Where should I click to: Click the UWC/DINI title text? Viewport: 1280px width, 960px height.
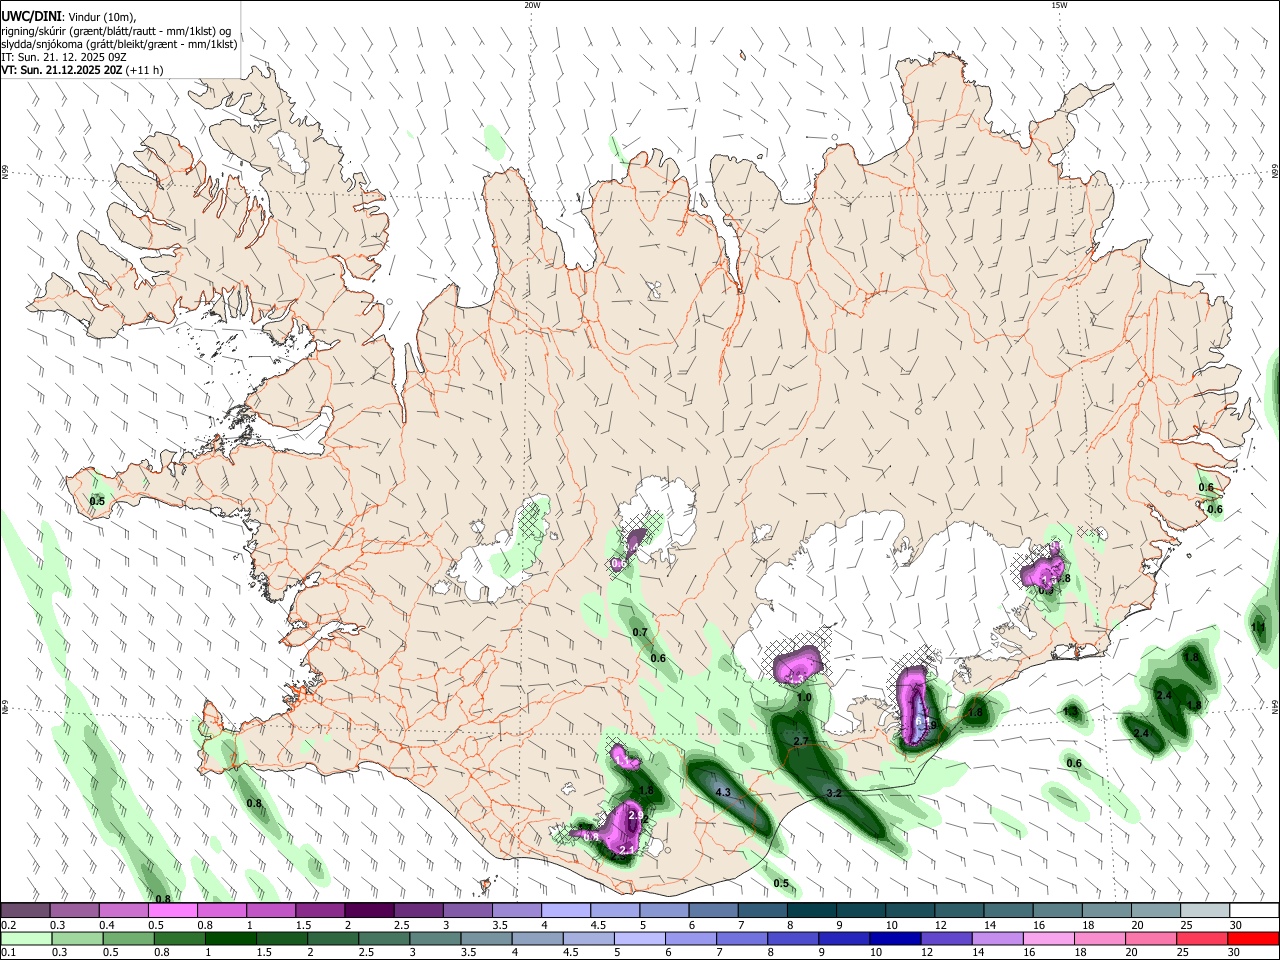30,17
